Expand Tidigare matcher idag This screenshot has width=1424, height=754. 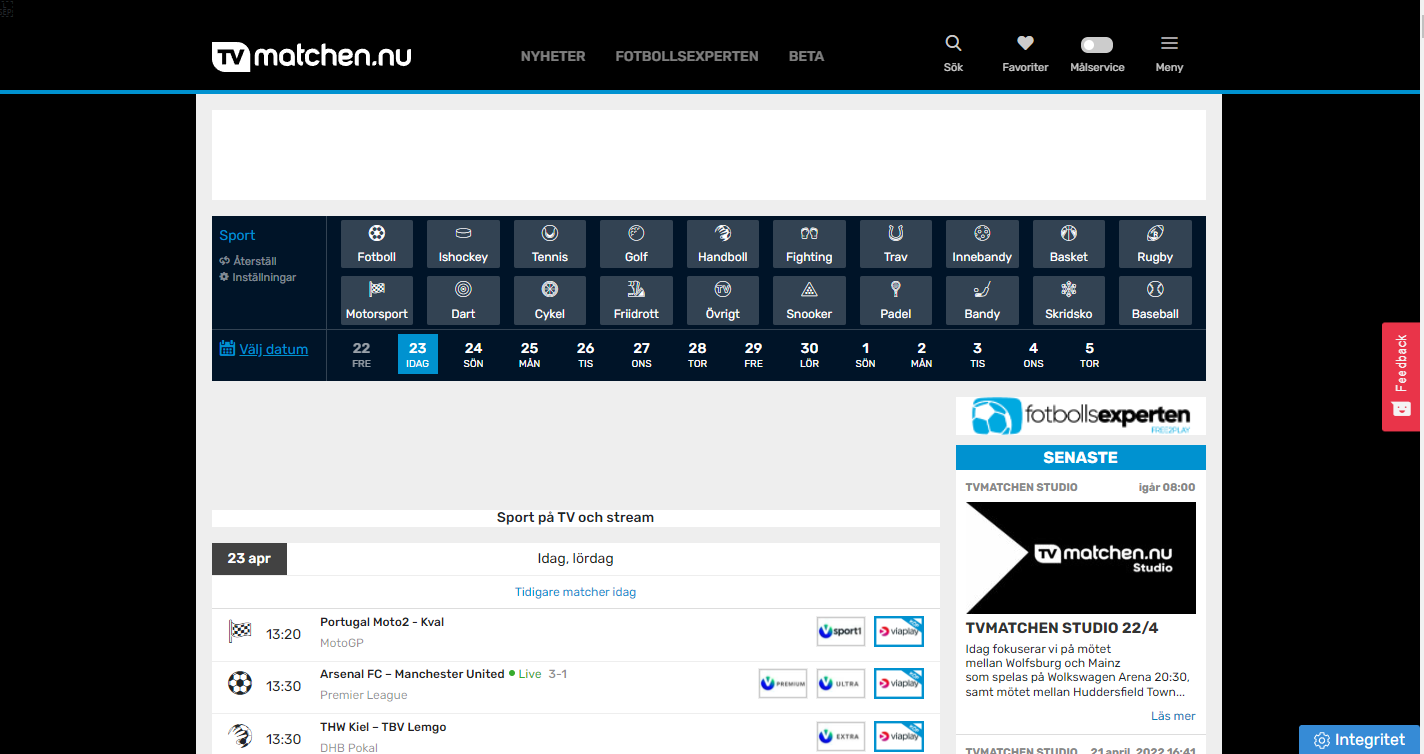coord(575,592)
